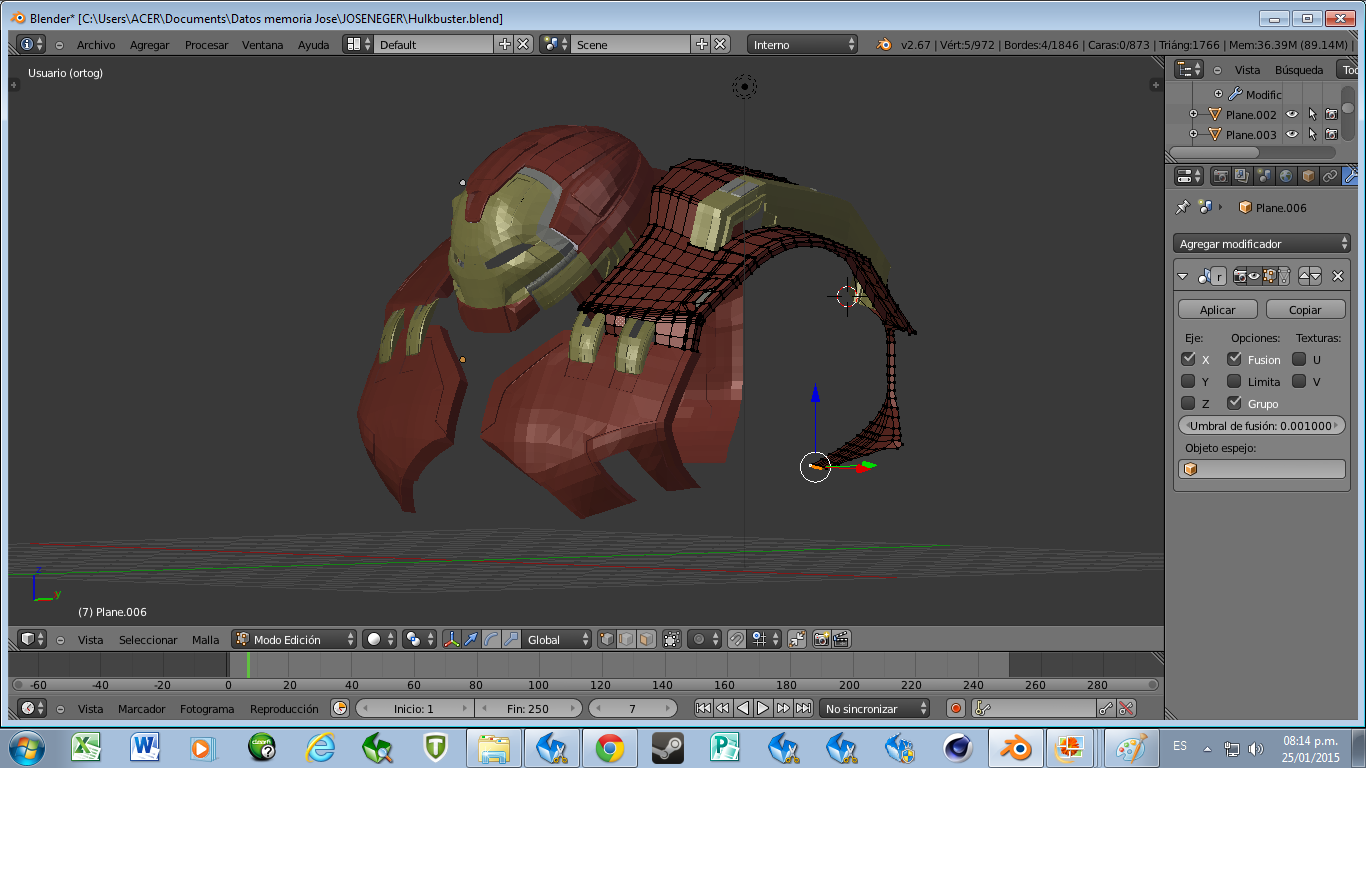Switch to vertex select mode
1366x884 pixels.
click(x=607, y=639)
